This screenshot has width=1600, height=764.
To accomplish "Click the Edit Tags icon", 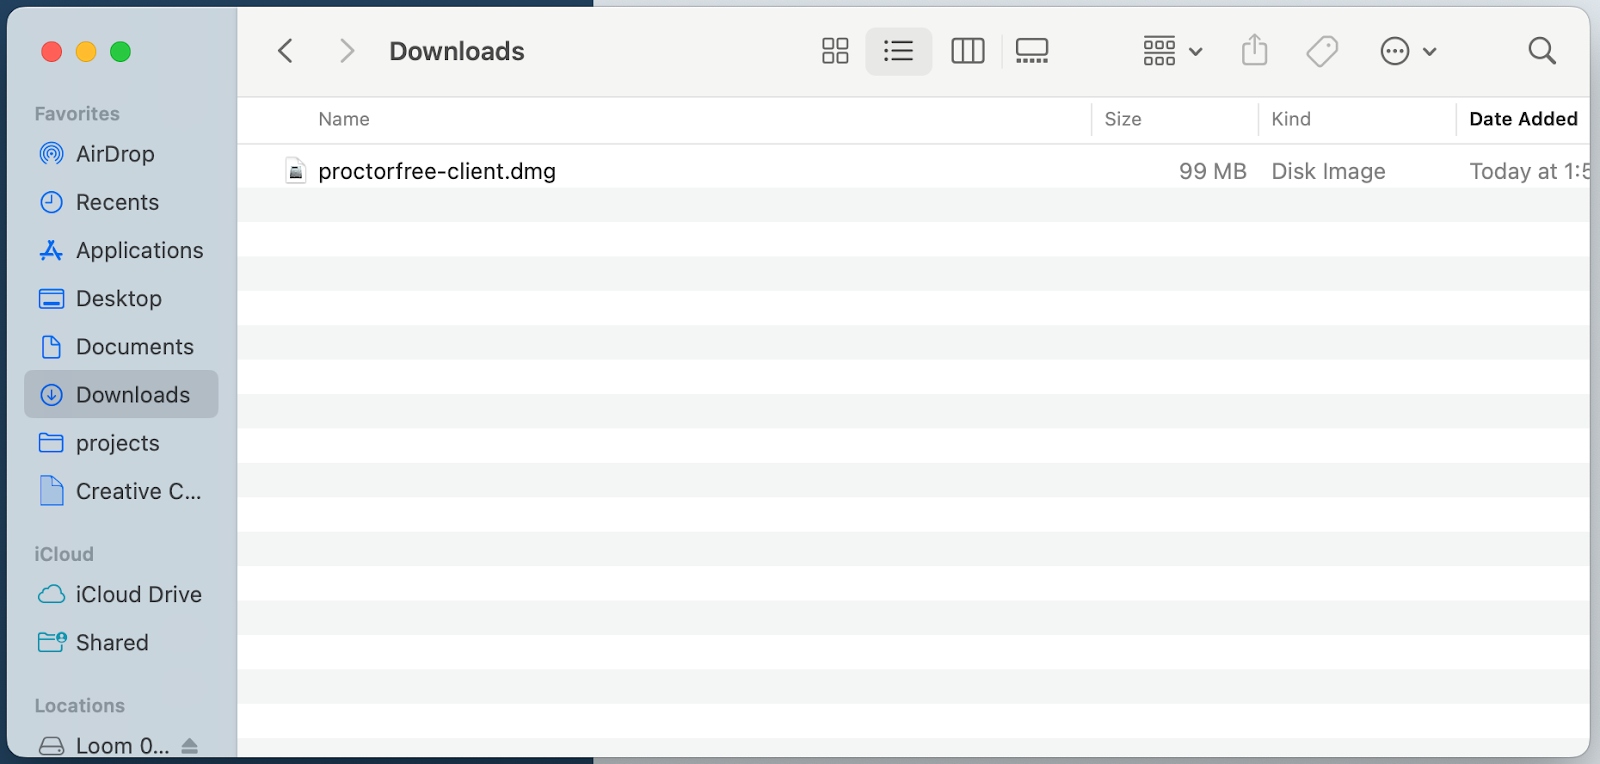I will [x=1322, y=51].
